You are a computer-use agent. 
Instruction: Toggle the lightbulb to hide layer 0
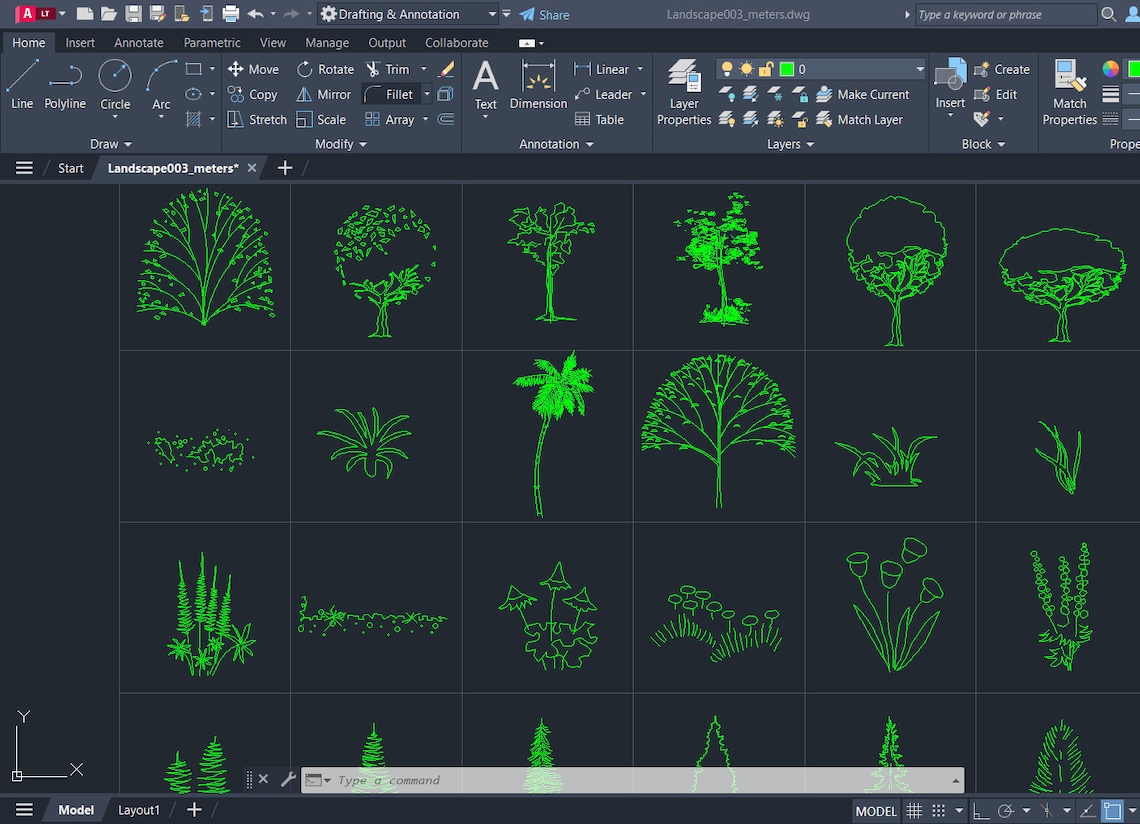(x=727, y=68)
